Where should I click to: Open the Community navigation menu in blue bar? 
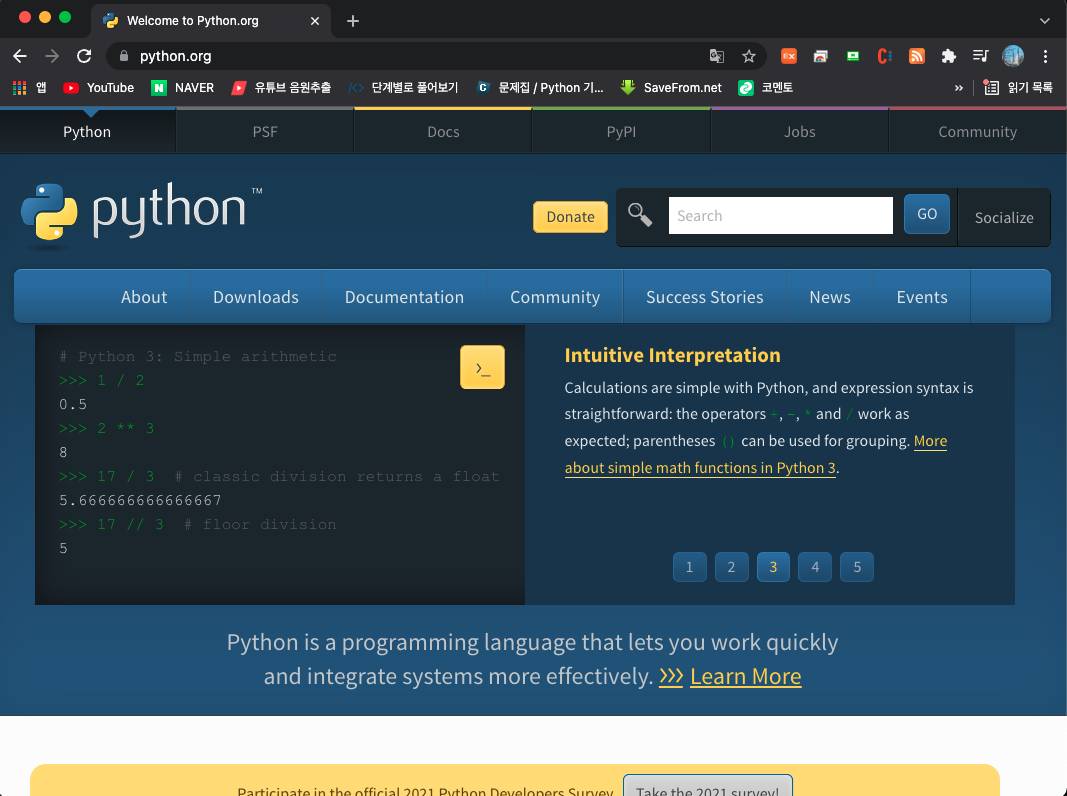point(555,297)
